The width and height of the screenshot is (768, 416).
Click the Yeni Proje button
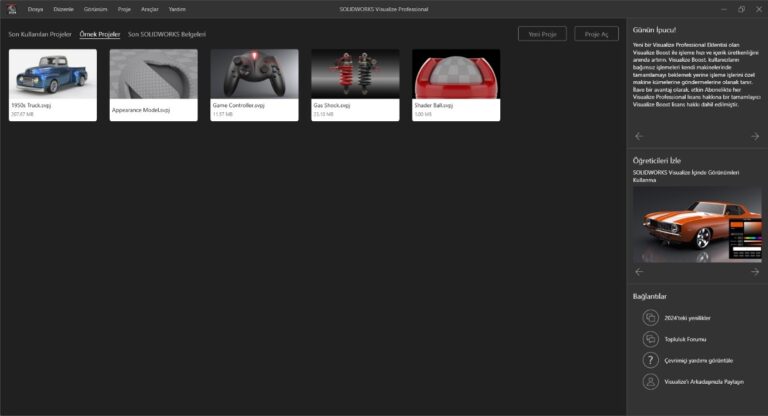(542, 34)
